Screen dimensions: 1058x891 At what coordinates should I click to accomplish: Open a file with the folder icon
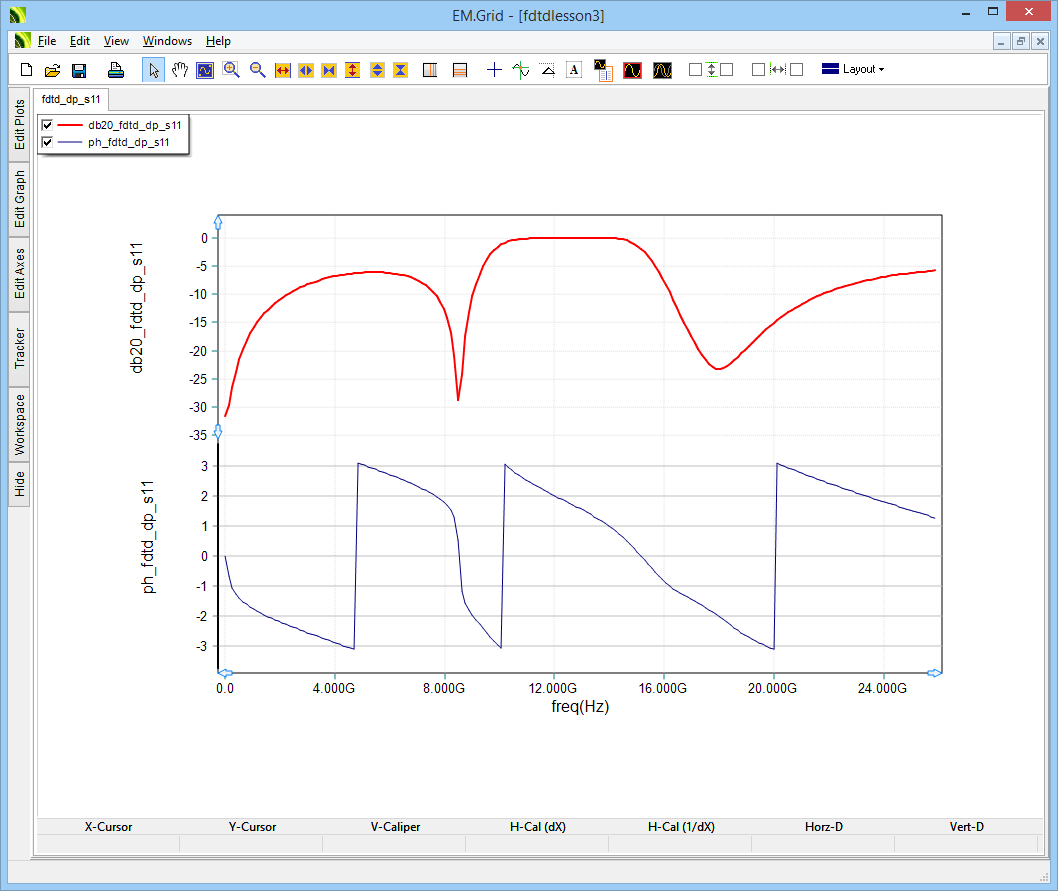point(53,70)
